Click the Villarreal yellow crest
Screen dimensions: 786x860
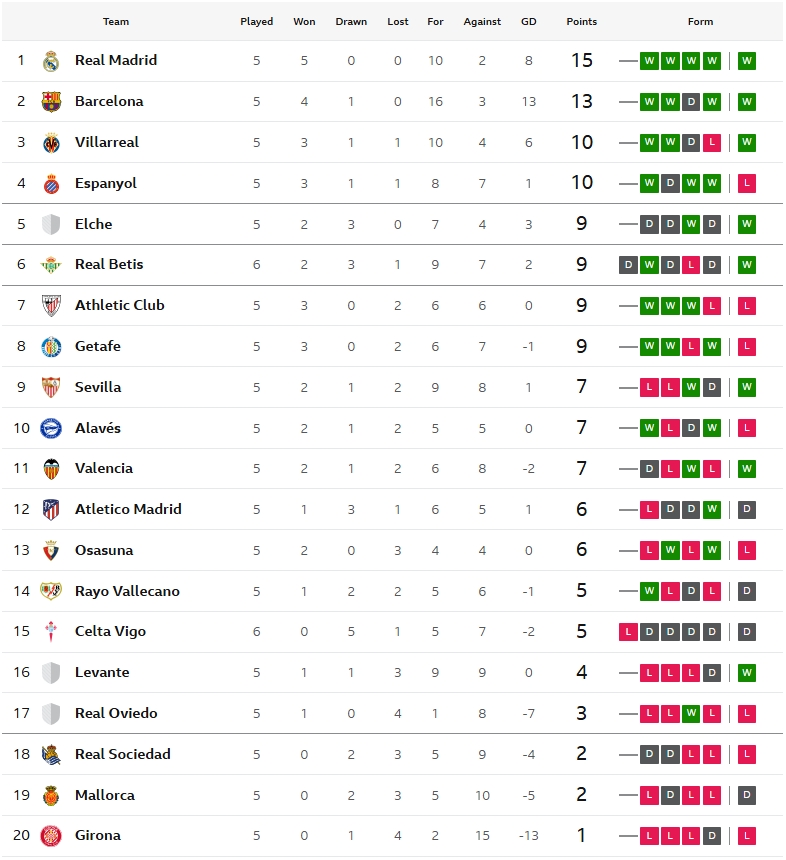(51, 143)
